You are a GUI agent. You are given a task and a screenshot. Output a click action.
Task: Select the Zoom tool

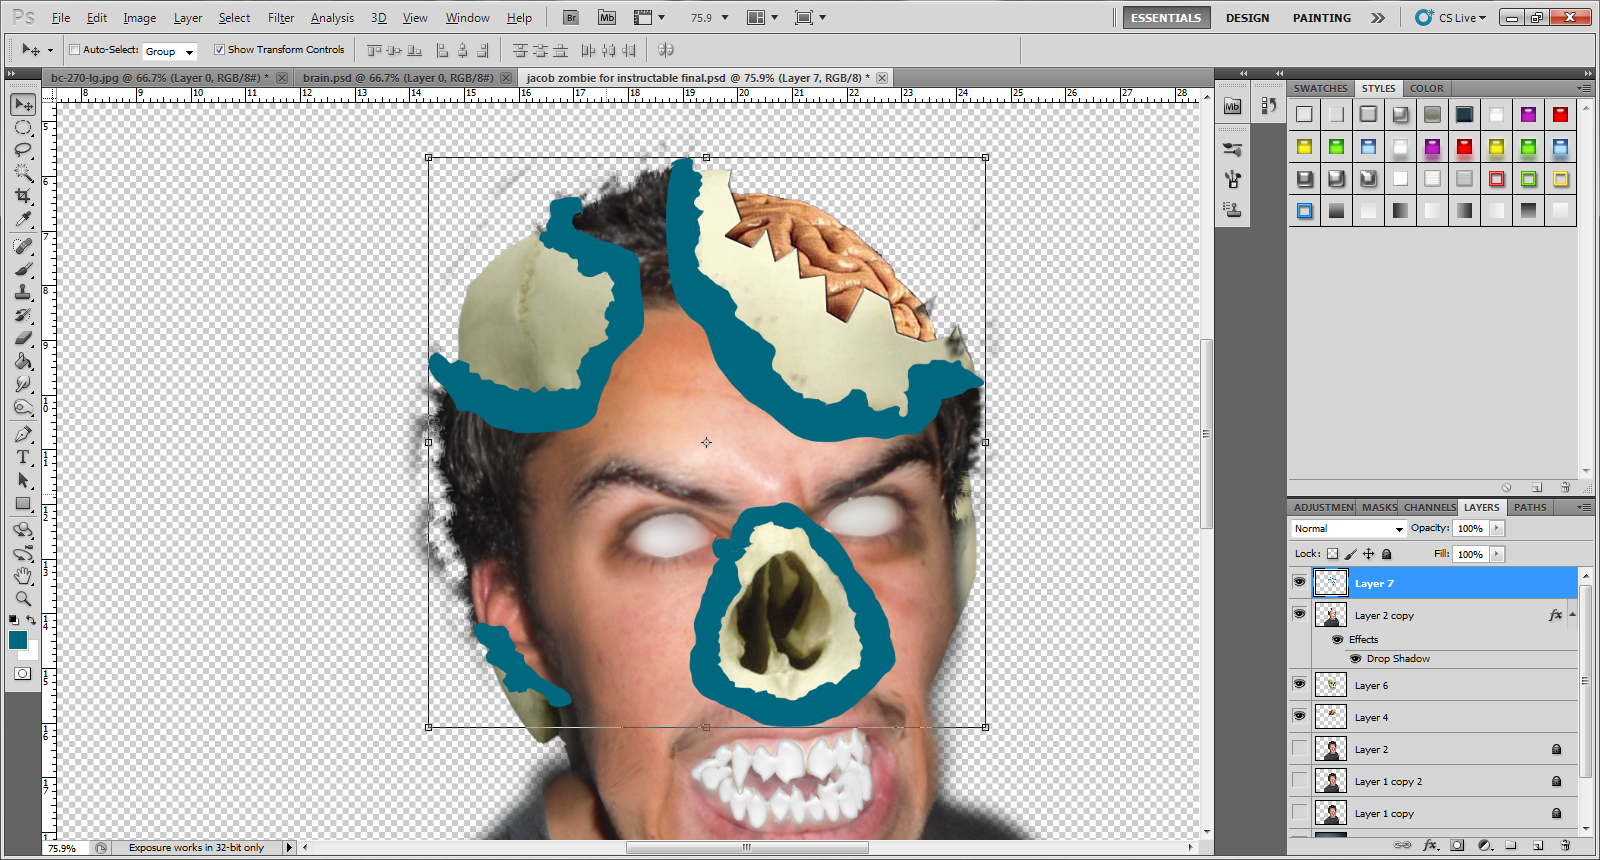(x=23, y=599)
